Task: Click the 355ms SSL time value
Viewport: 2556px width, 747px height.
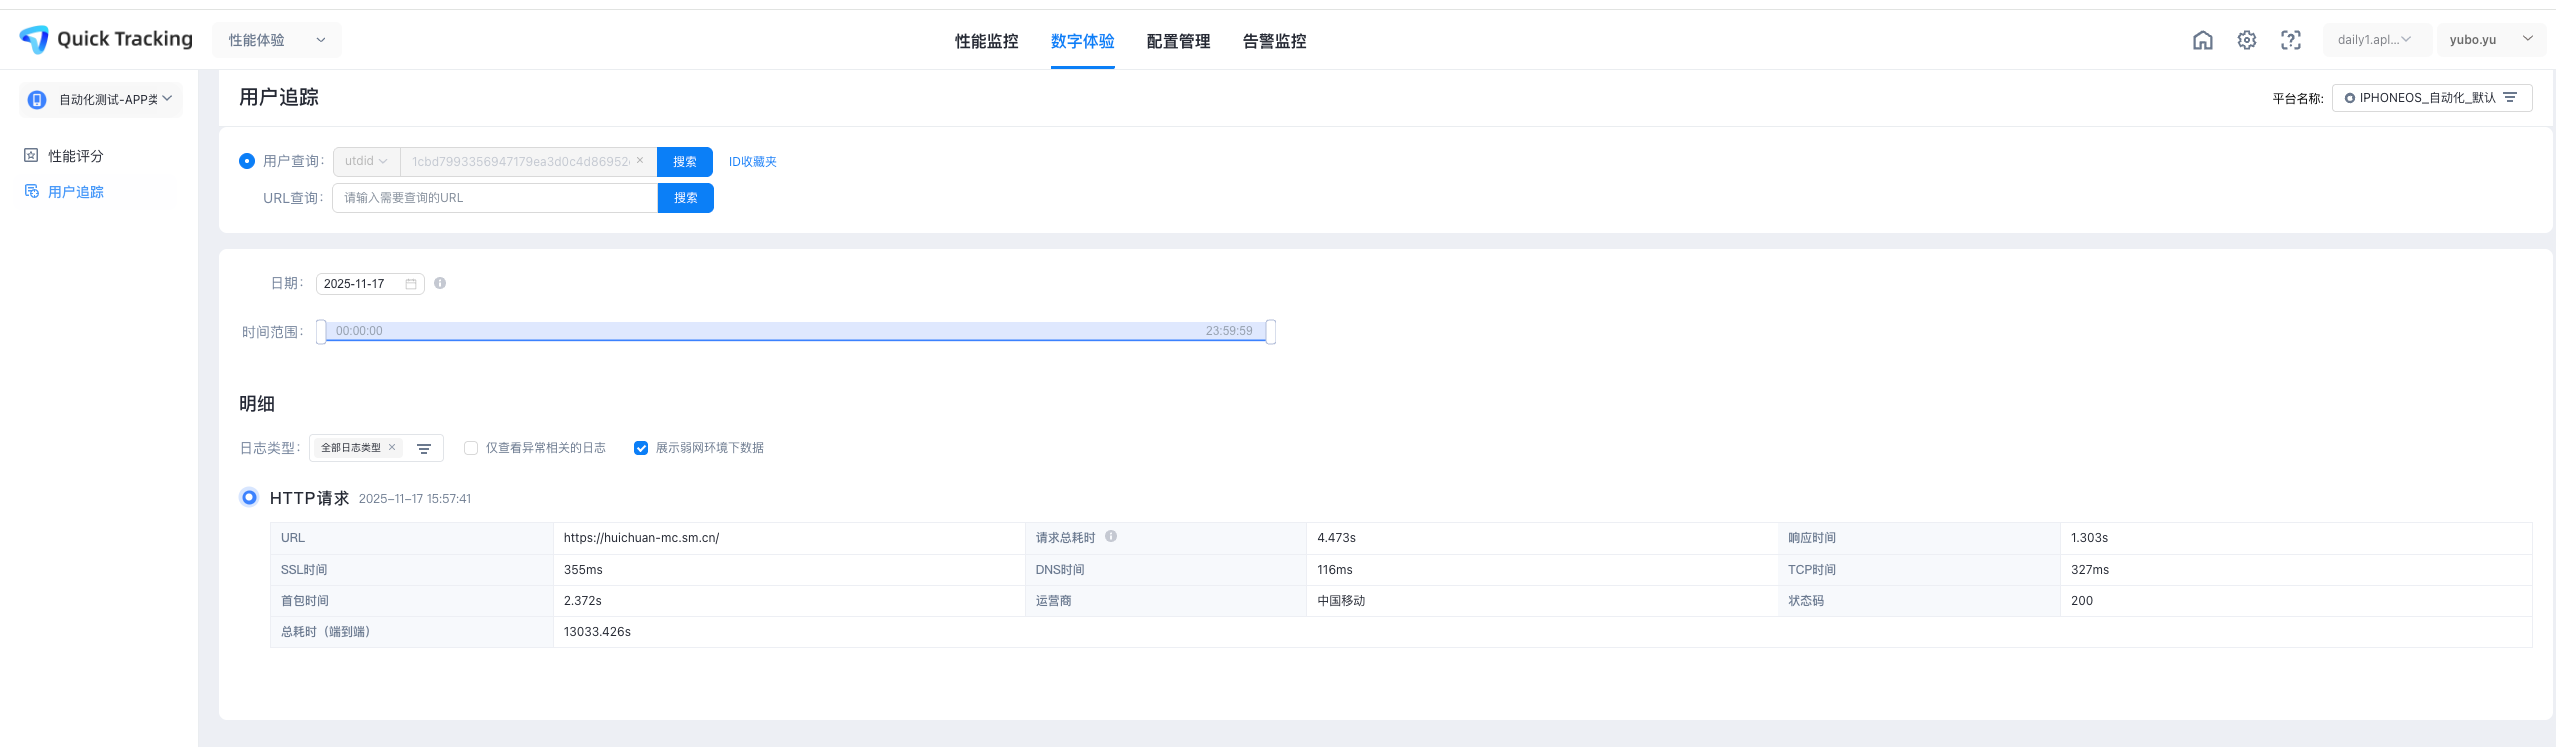Action: click(583, 570)
